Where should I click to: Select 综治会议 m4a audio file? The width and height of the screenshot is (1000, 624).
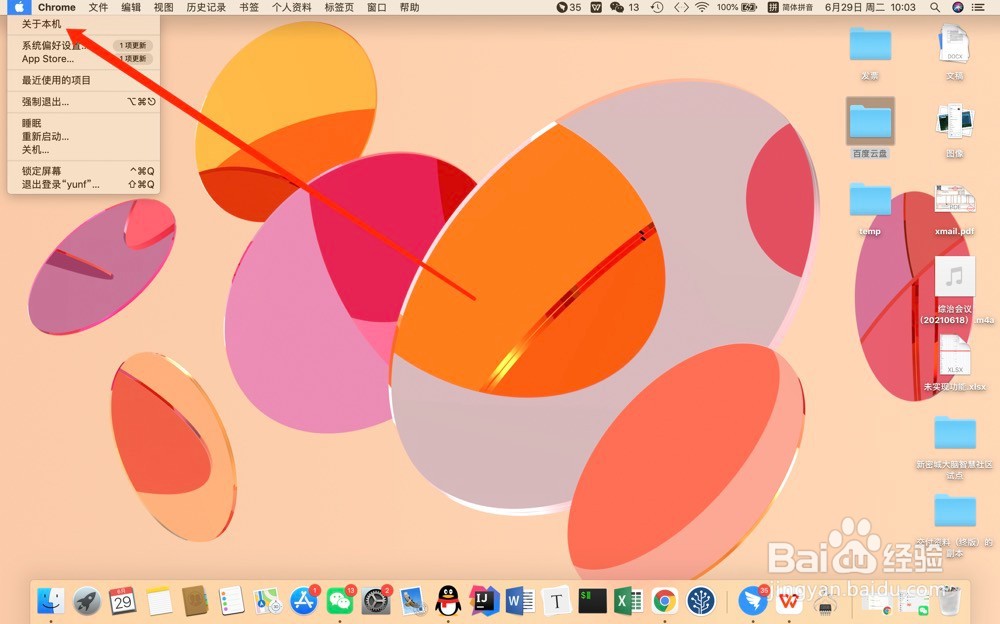[x=955, y=290]
